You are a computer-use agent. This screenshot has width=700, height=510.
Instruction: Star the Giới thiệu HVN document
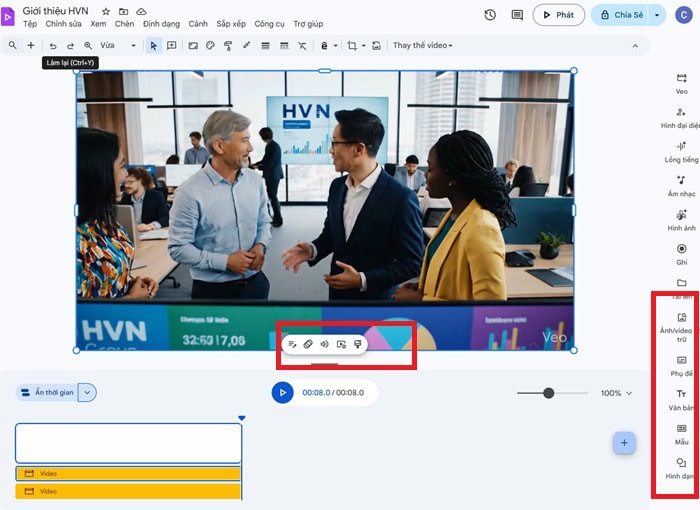[x=106, y=11]
